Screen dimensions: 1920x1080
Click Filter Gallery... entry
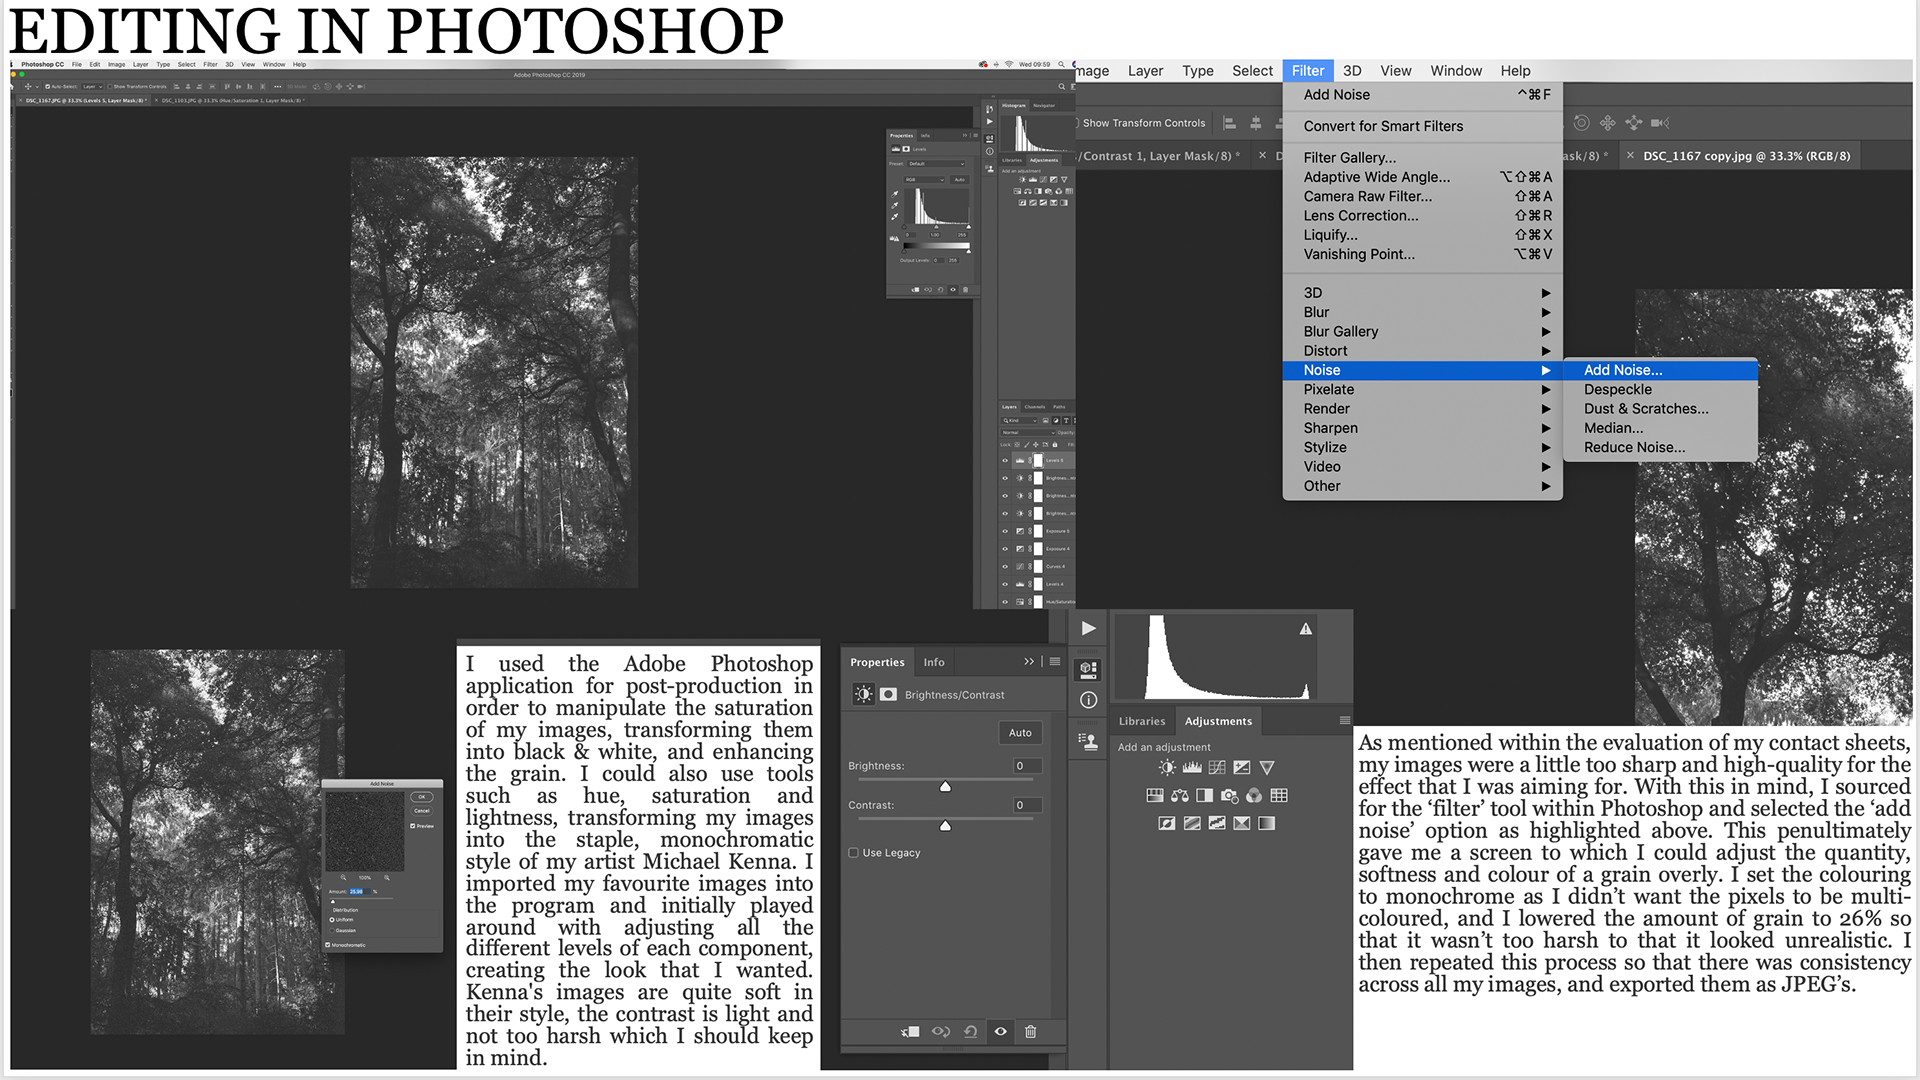coord(1422,158)
